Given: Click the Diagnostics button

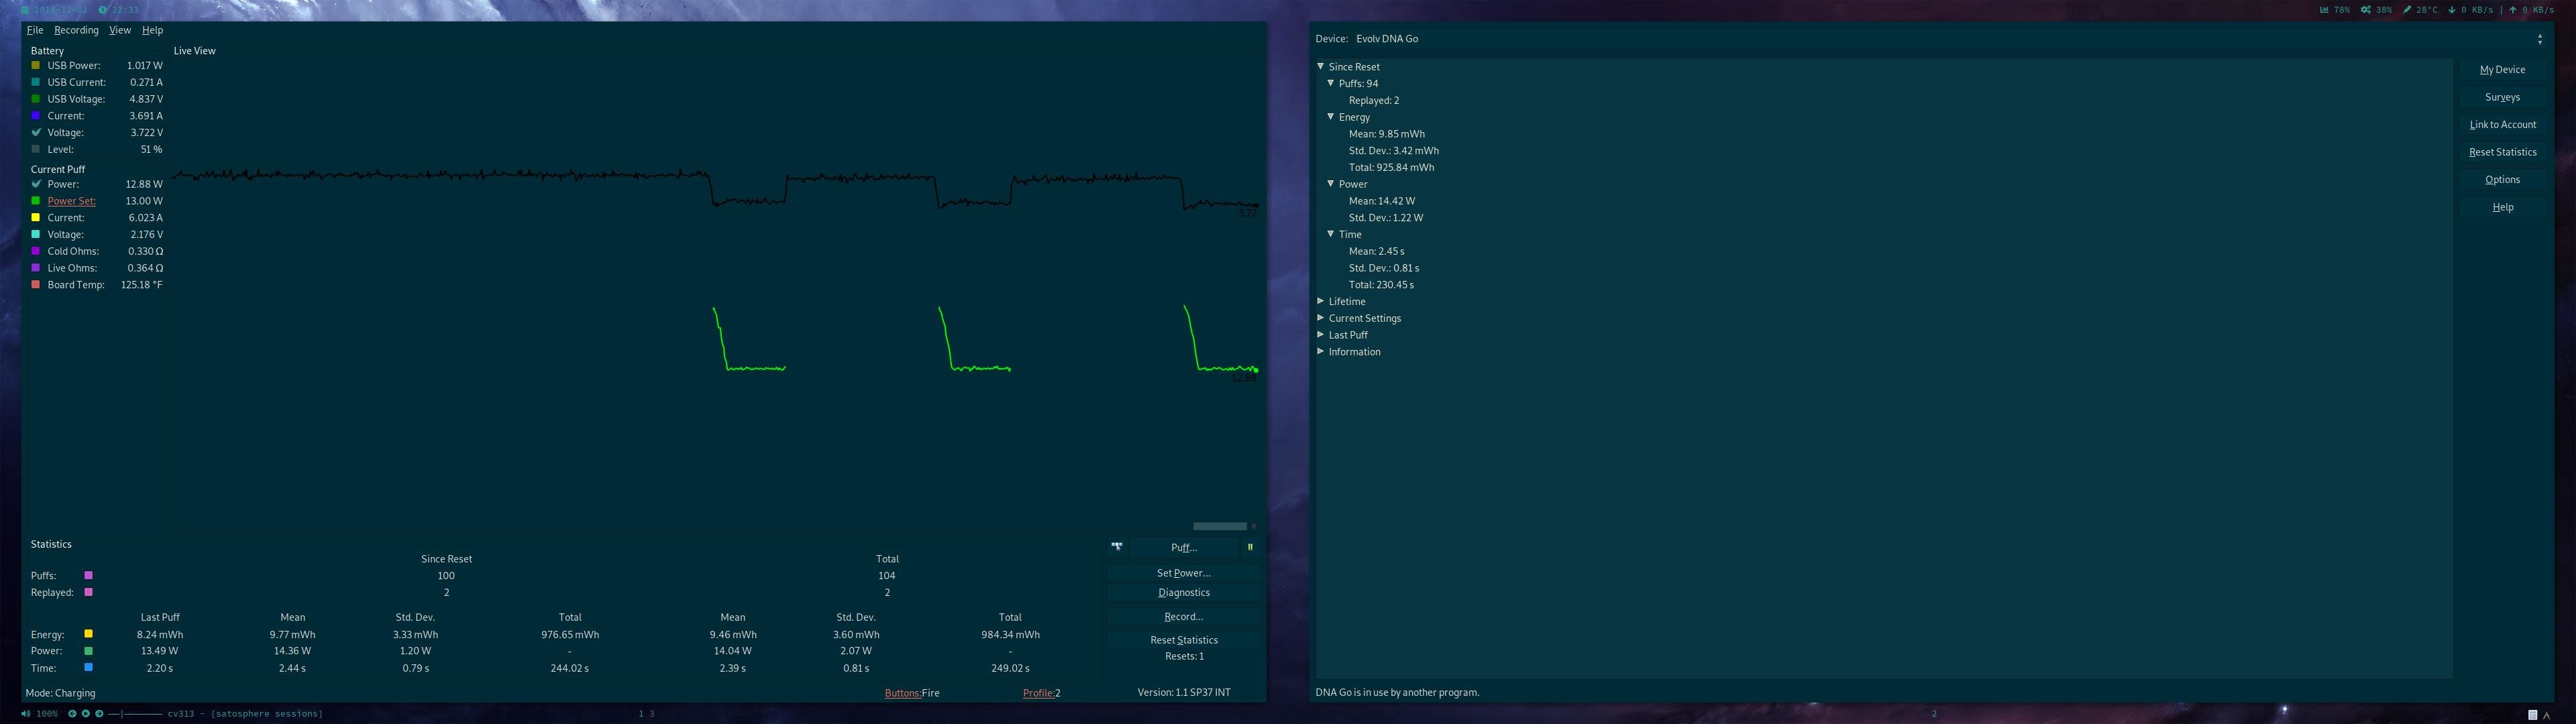Looking at the screenshot, I should click(x=1183, y=592).
